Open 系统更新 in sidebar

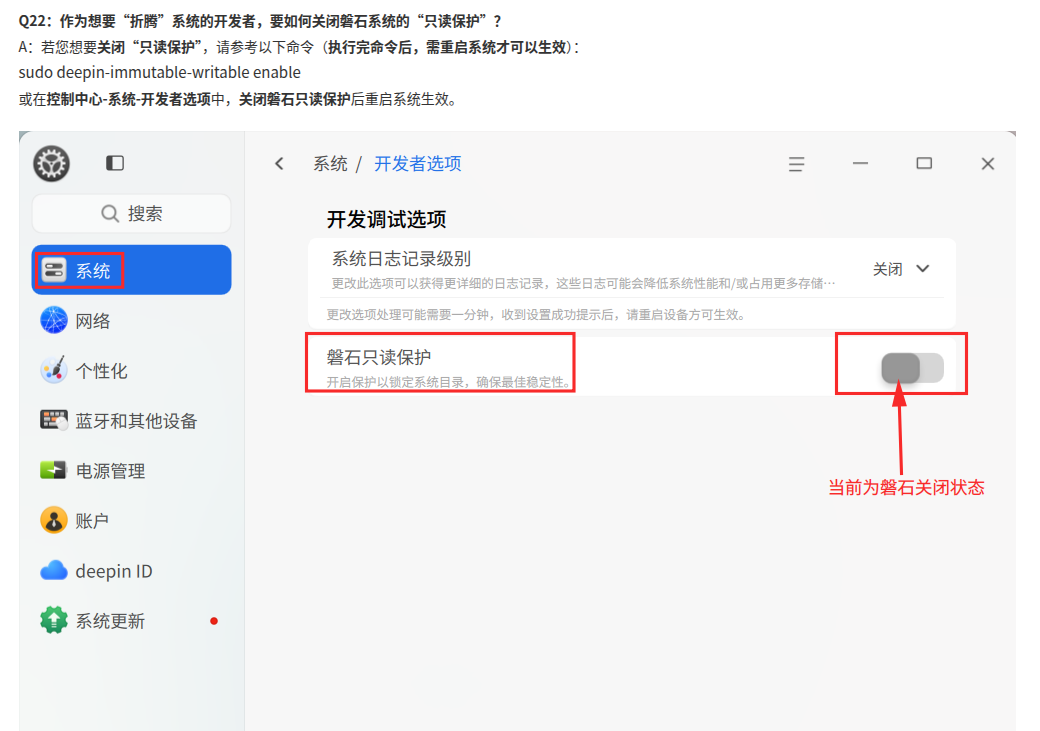(x=131, y=621)
